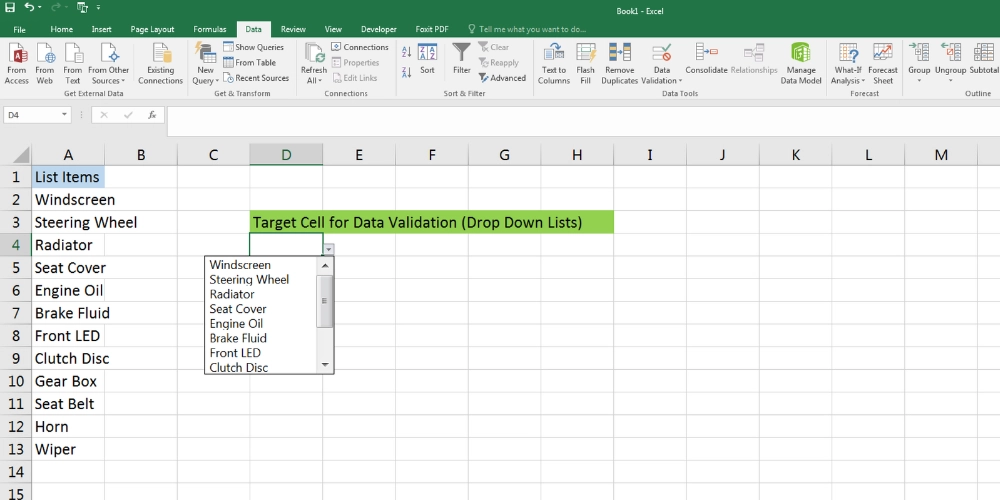1000x500 pixels.
Task: Click the Connections button
Action: 360,47
